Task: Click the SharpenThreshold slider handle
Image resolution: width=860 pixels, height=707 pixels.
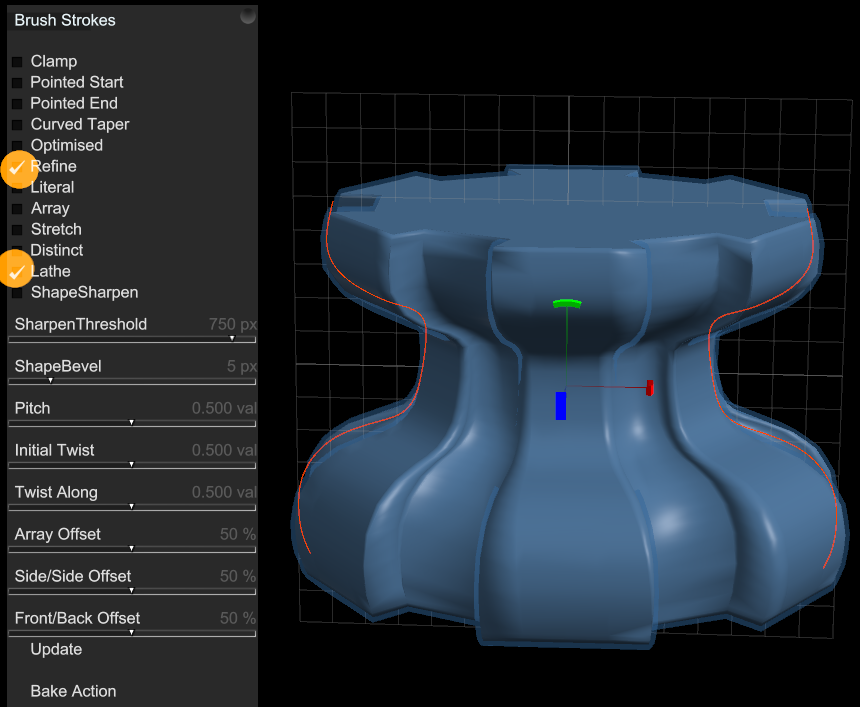Action: click(232, 338)
